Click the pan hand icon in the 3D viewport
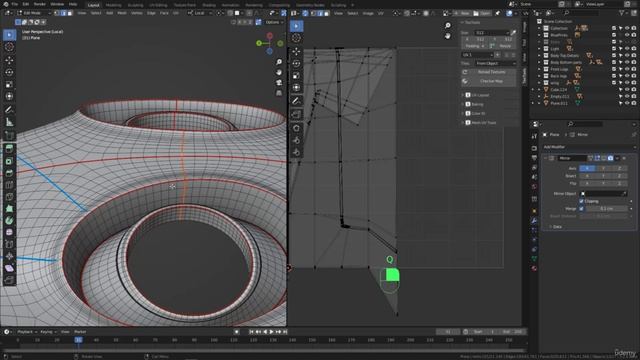The width and height of the screenshot is (640, 360). click(x=279, y=72)
